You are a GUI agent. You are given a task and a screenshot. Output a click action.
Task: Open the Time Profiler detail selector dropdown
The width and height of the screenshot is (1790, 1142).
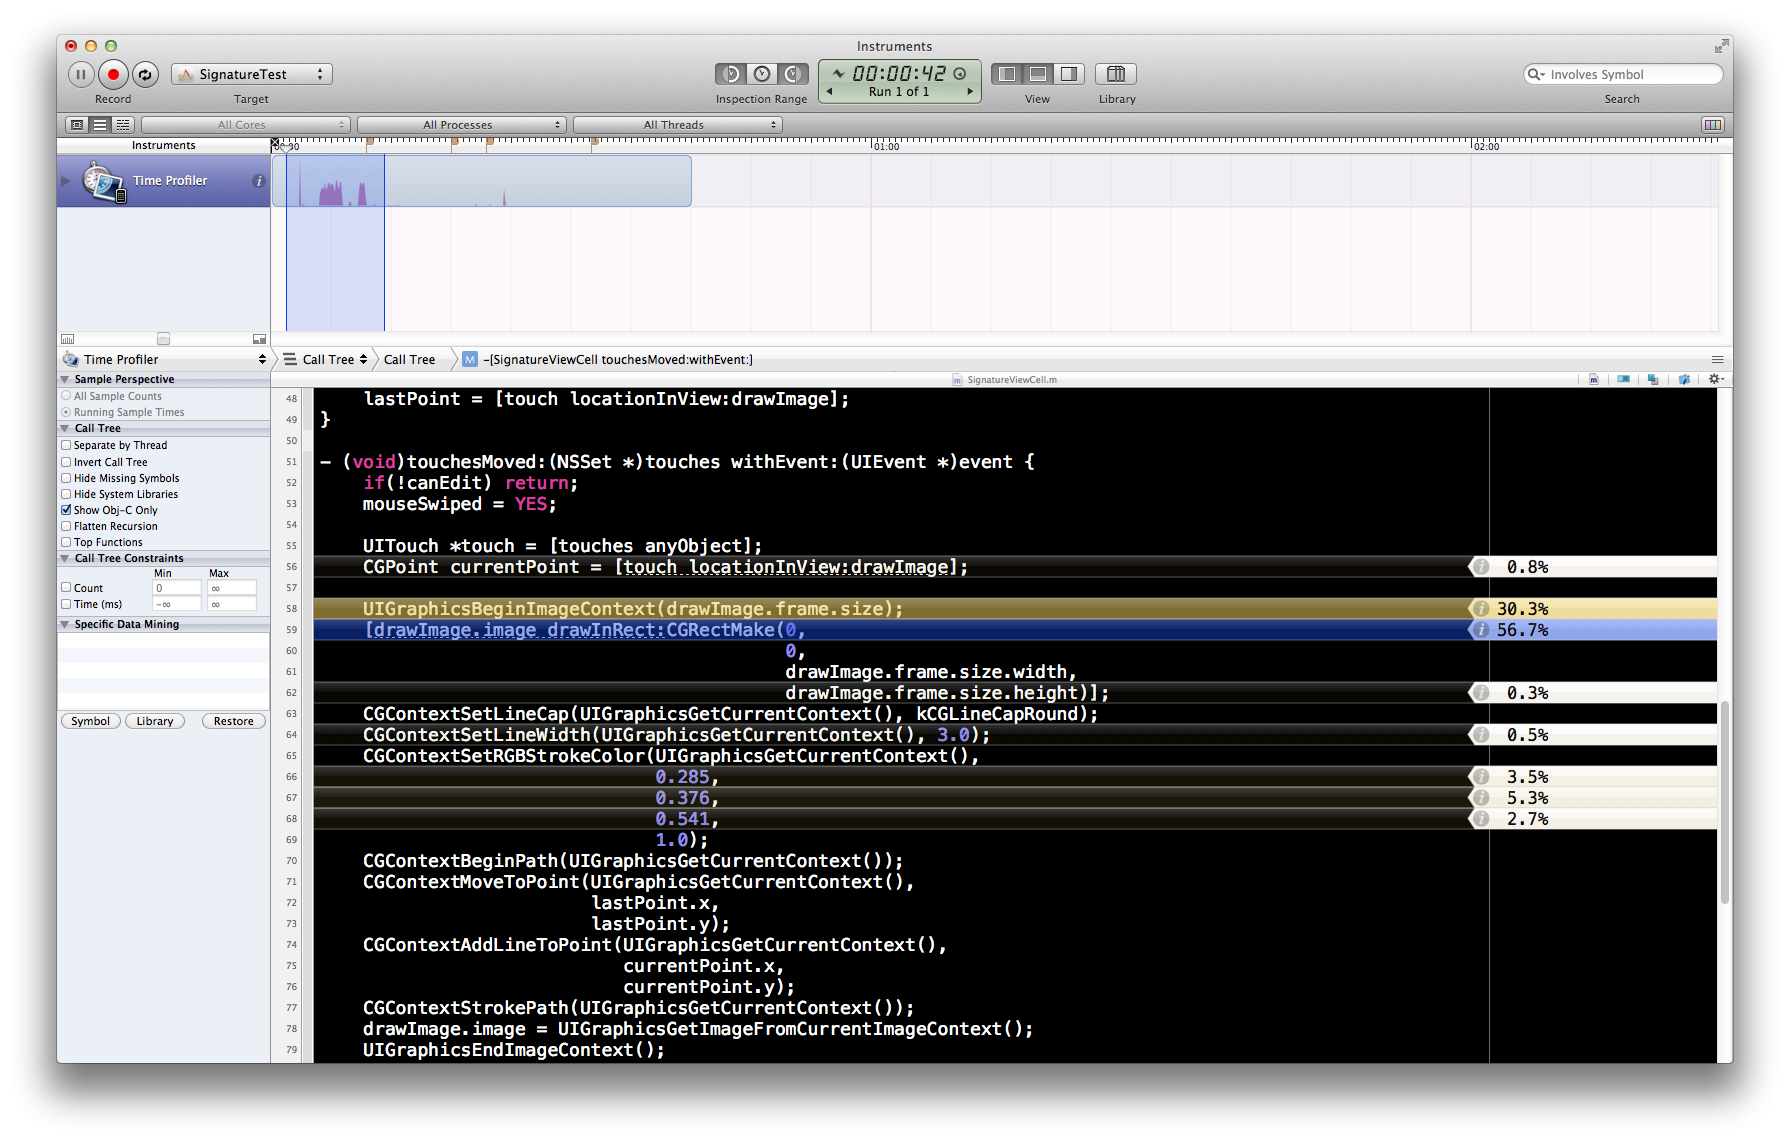point(164,359)
